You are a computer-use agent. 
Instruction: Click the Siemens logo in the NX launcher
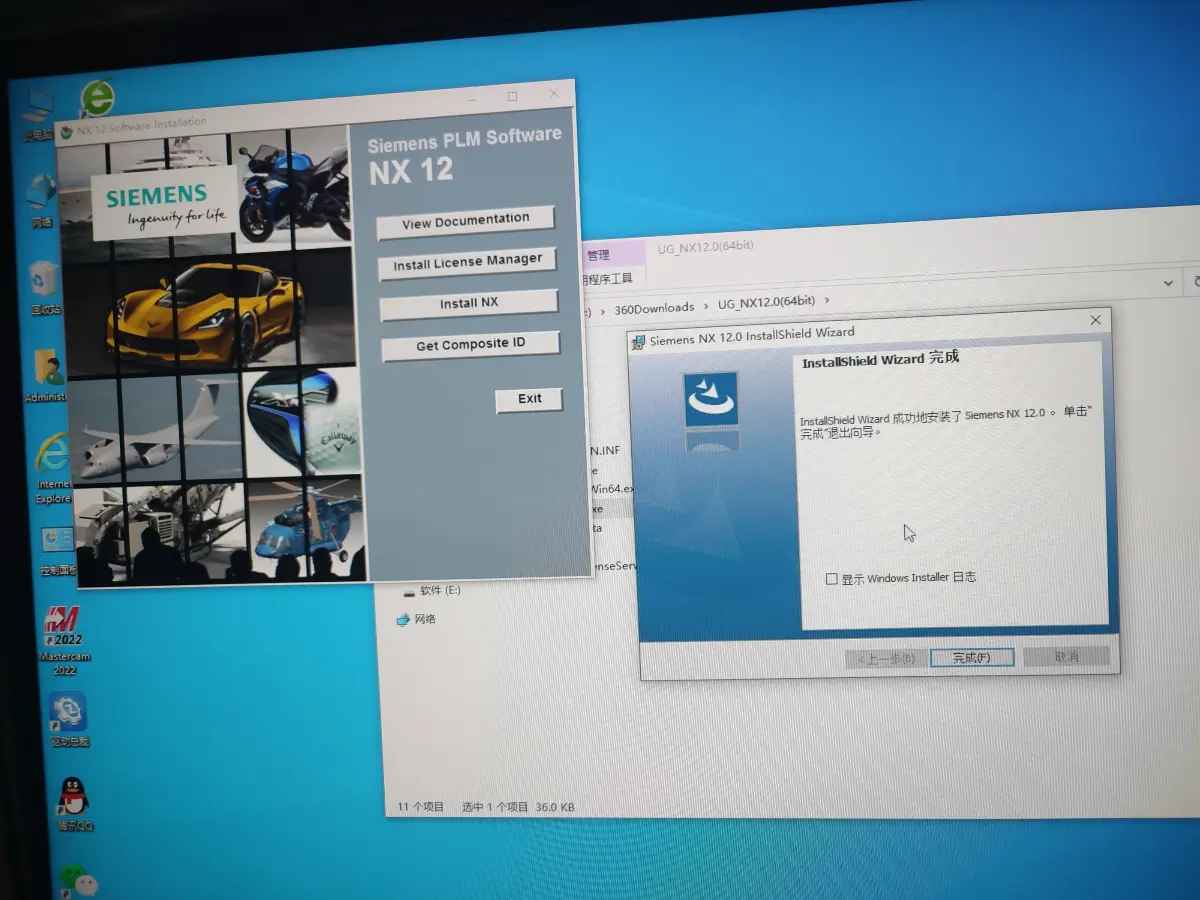pos(165,204)
